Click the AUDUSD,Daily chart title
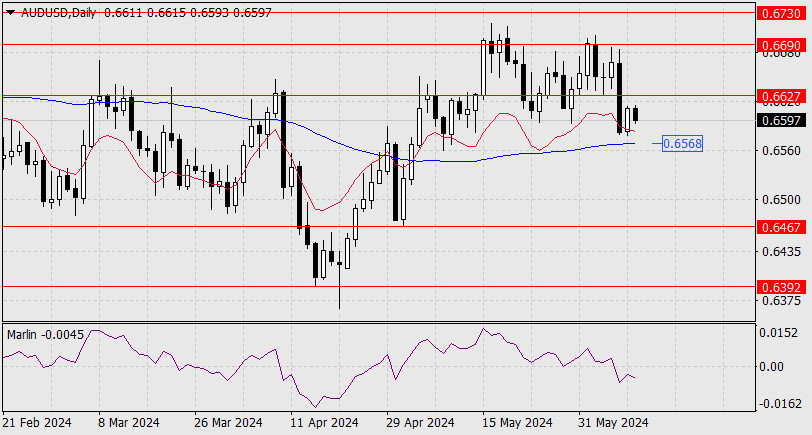Viewport: 812px width, 435px height. (58, 13)
